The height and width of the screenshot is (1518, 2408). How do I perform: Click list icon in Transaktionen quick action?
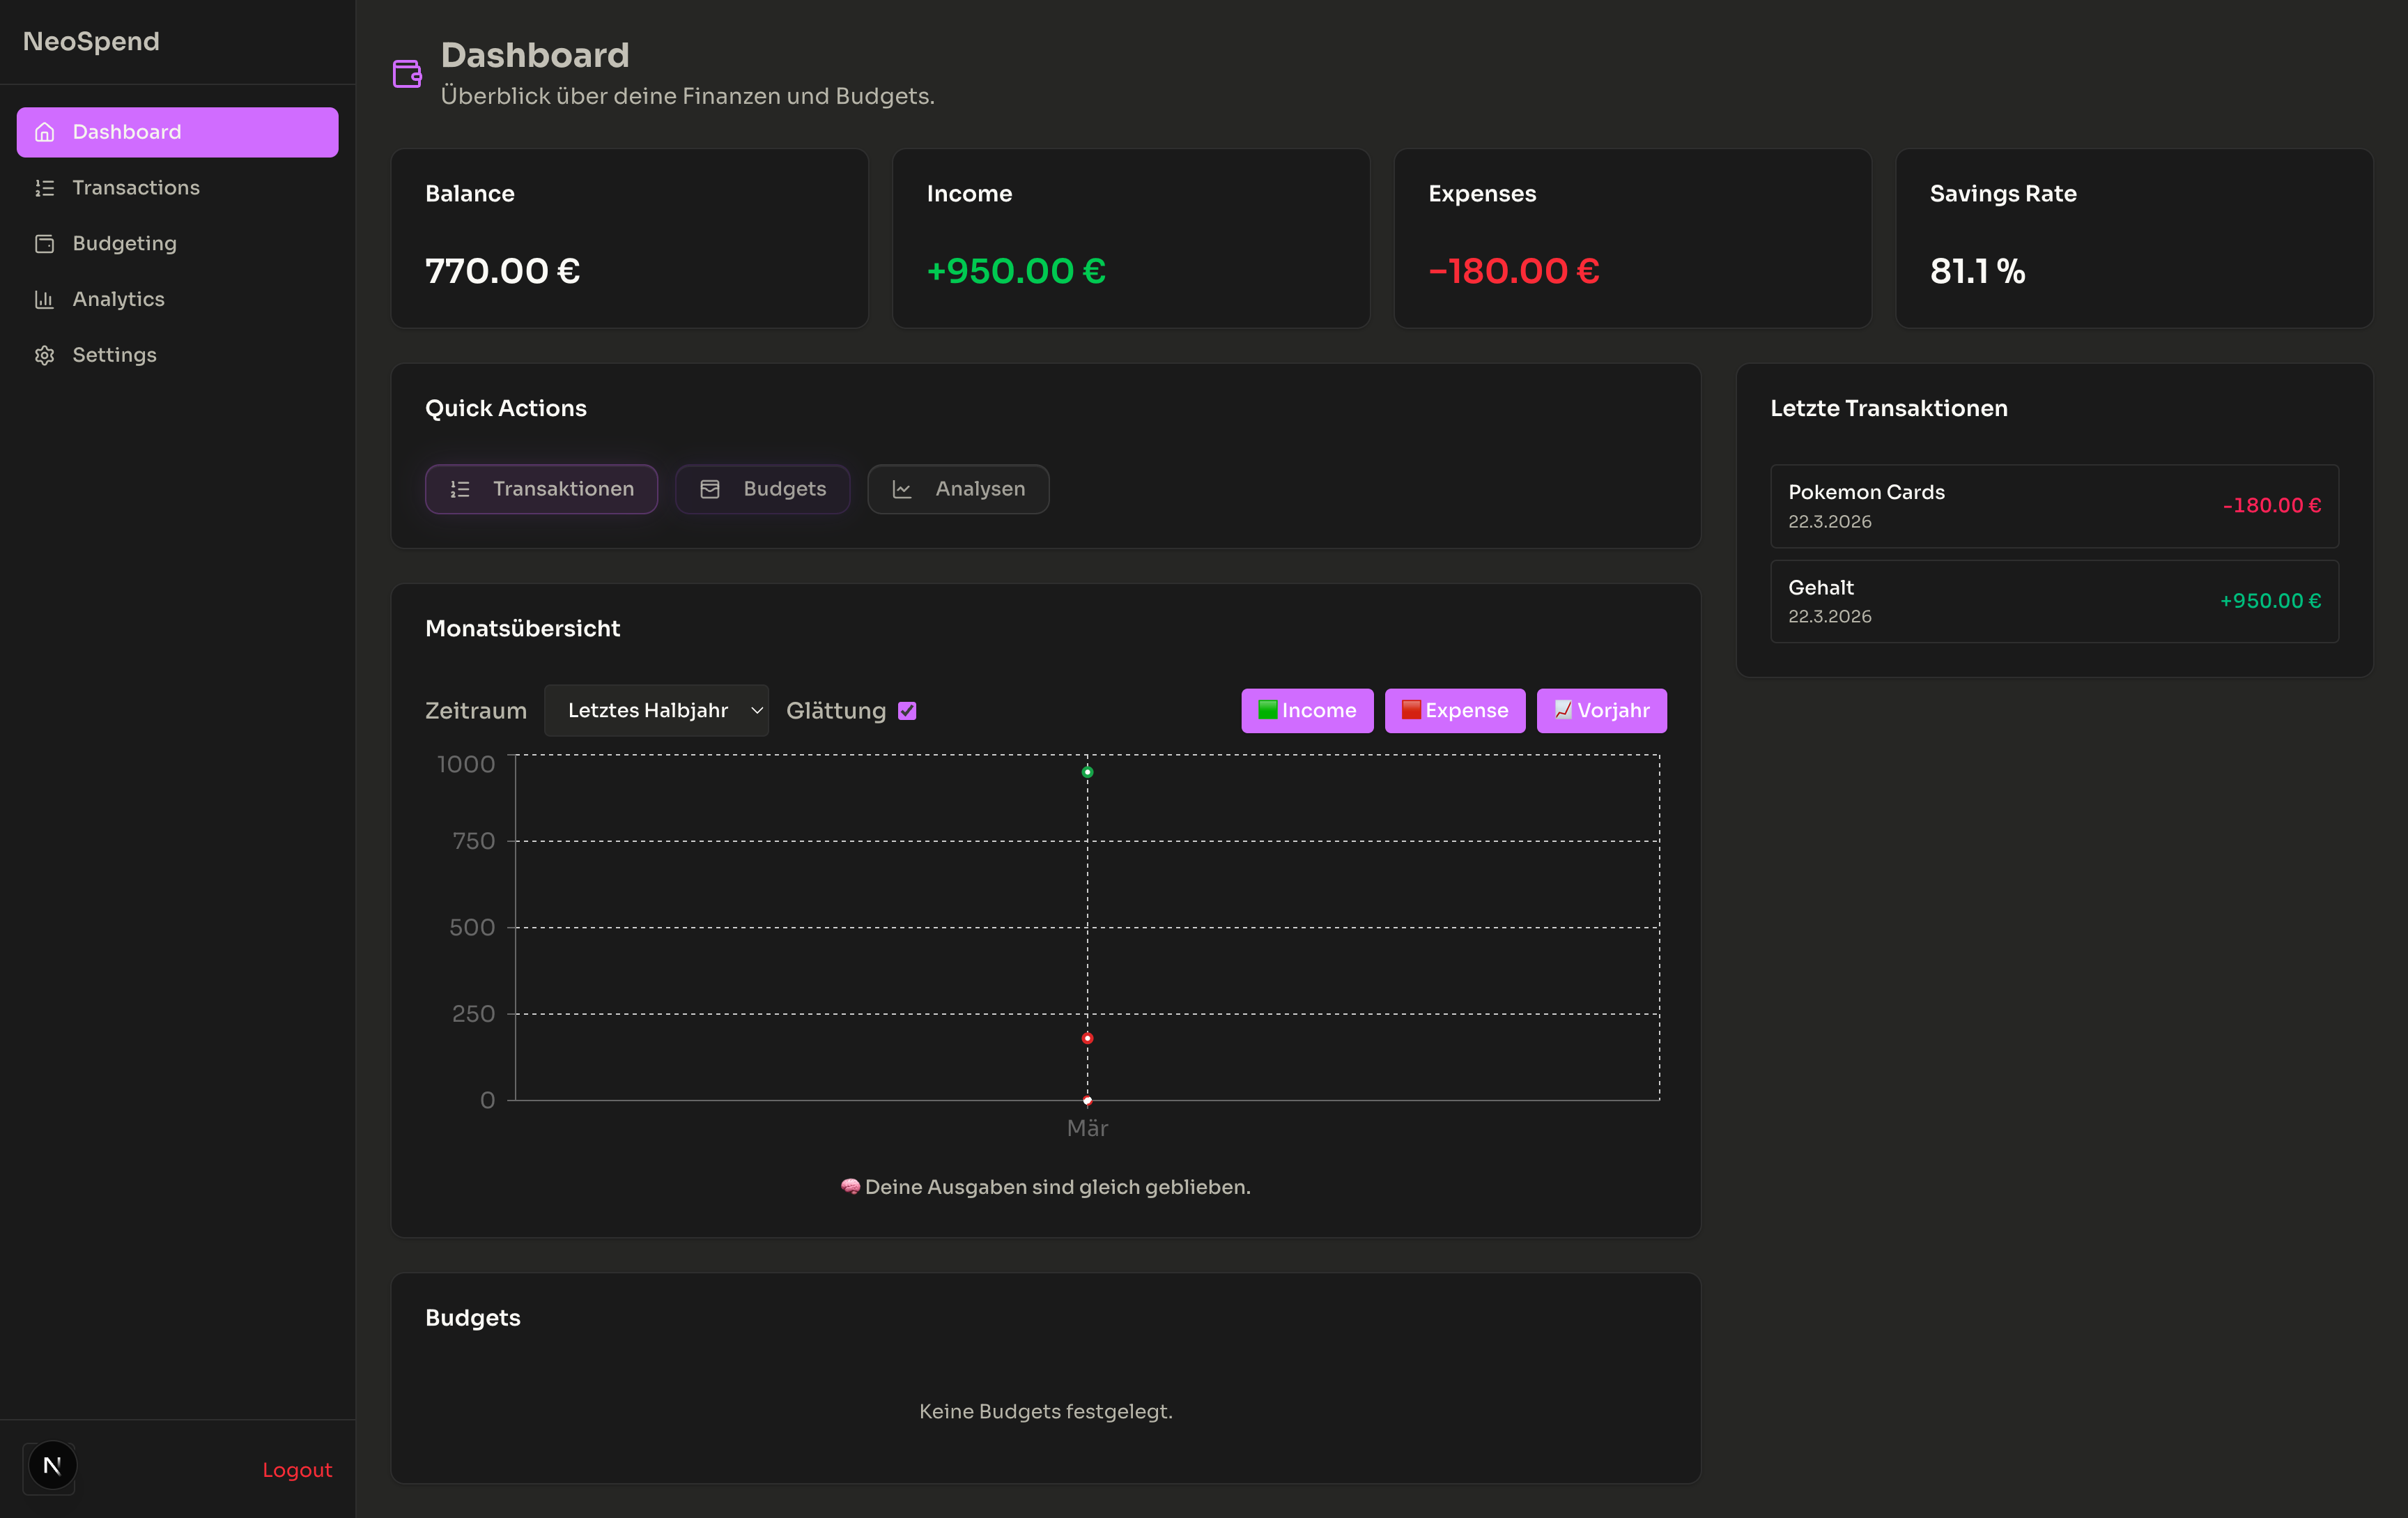460,489
